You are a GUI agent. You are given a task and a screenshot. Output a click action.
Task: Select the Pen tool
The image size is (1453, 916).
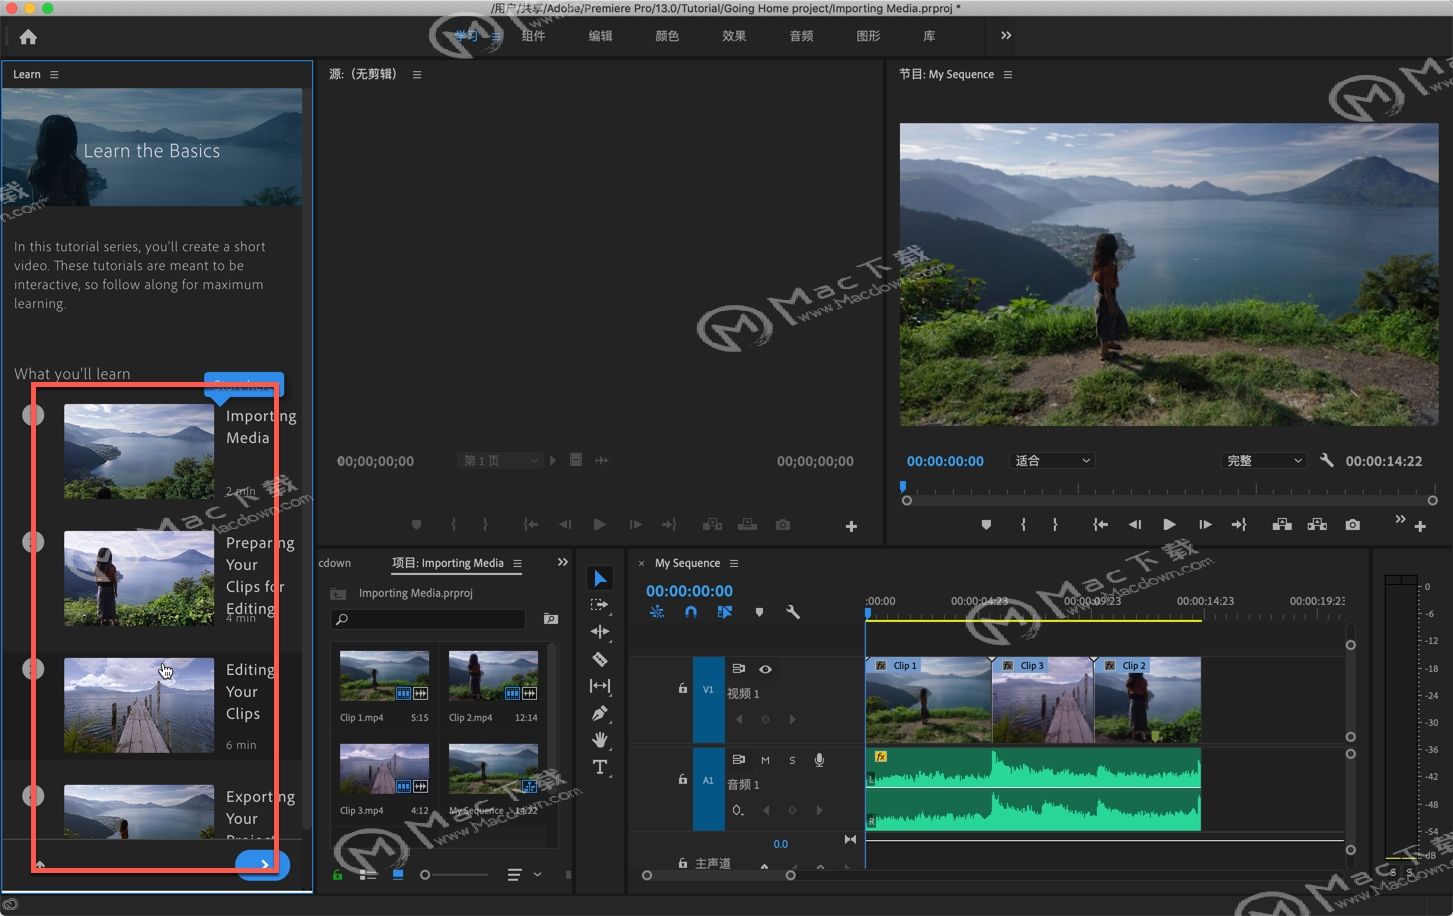600,713
